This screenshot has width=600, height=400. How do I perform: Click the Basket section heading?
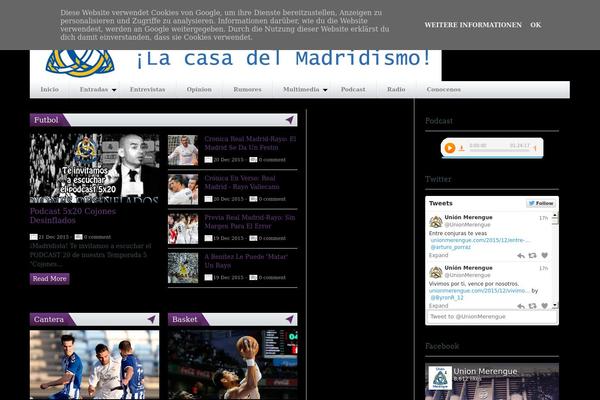pyautogui.click(x=184, y=319)
